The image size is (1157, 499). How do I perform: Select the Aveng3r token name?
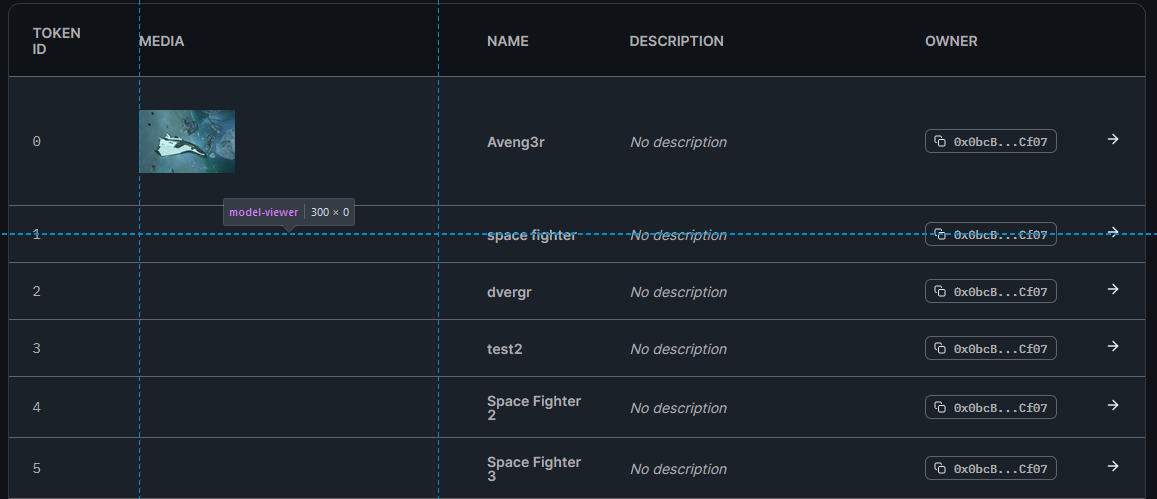pyautogui.click(x=514, y=142)
